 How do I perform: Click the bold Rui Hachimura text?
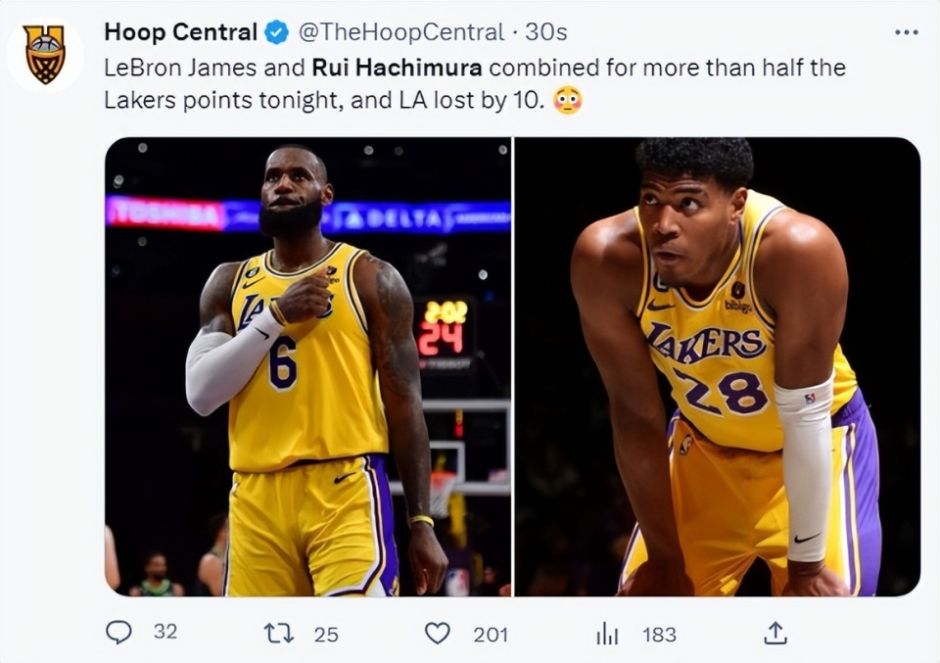399,68
